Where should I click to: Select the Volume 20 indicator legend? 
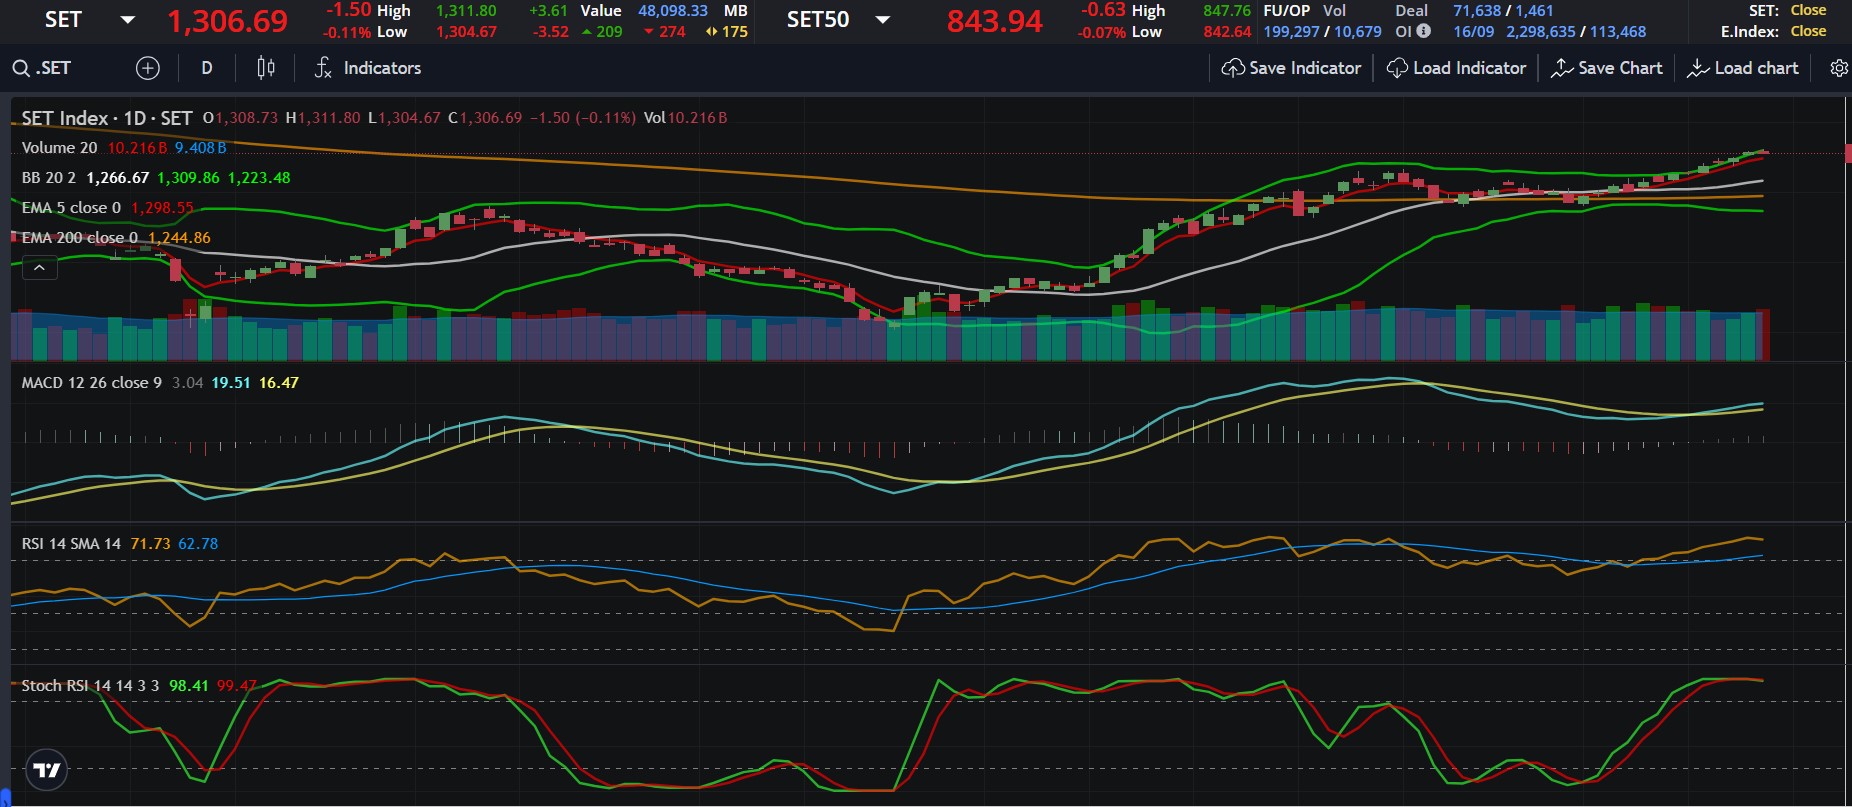[59, 148]
